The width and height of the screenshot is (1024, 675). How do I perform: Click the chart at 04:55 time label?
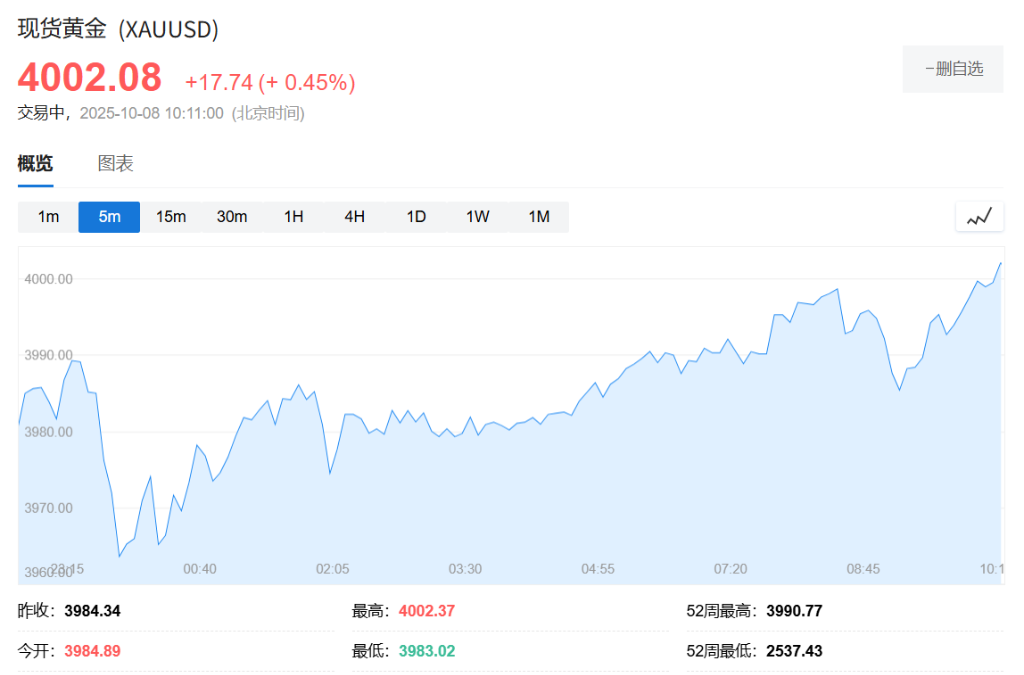tap(598, 569)
